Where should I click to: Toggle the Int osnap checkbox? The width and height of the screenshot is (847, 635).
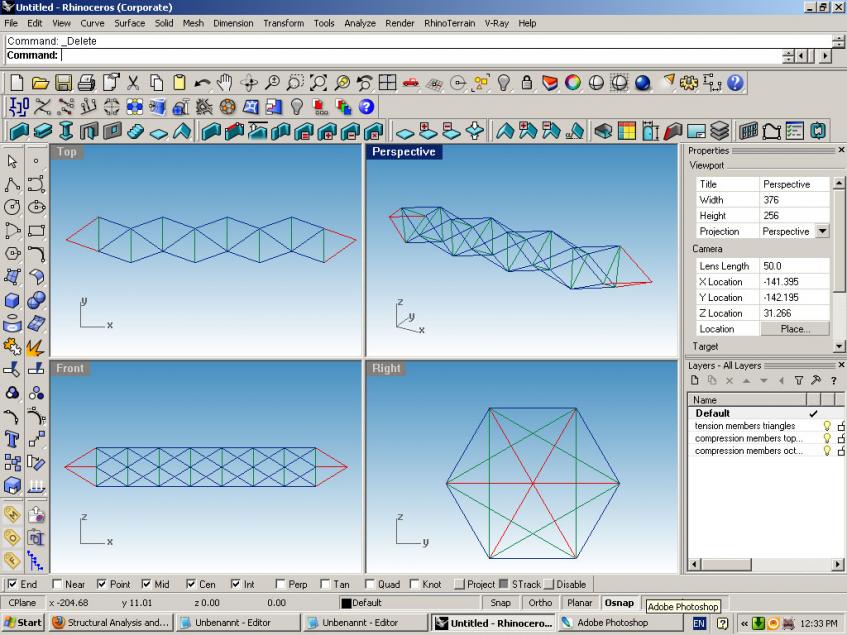[x=236, y=584]
